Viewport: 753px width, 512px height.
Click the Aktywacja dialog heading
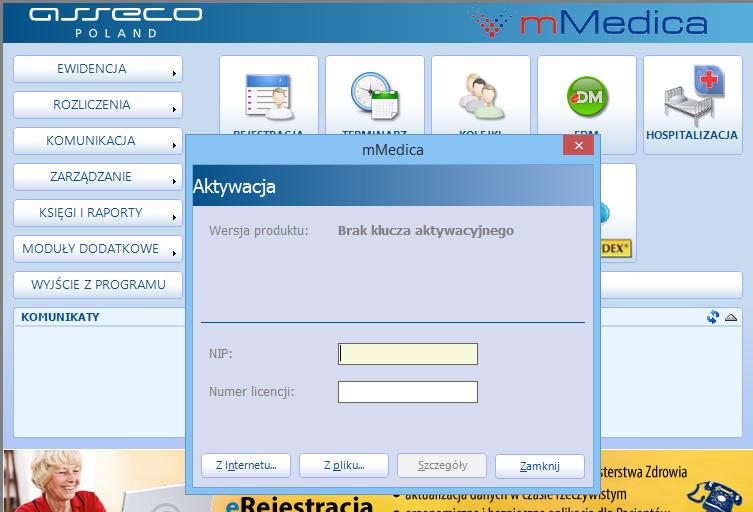[234, 186]
